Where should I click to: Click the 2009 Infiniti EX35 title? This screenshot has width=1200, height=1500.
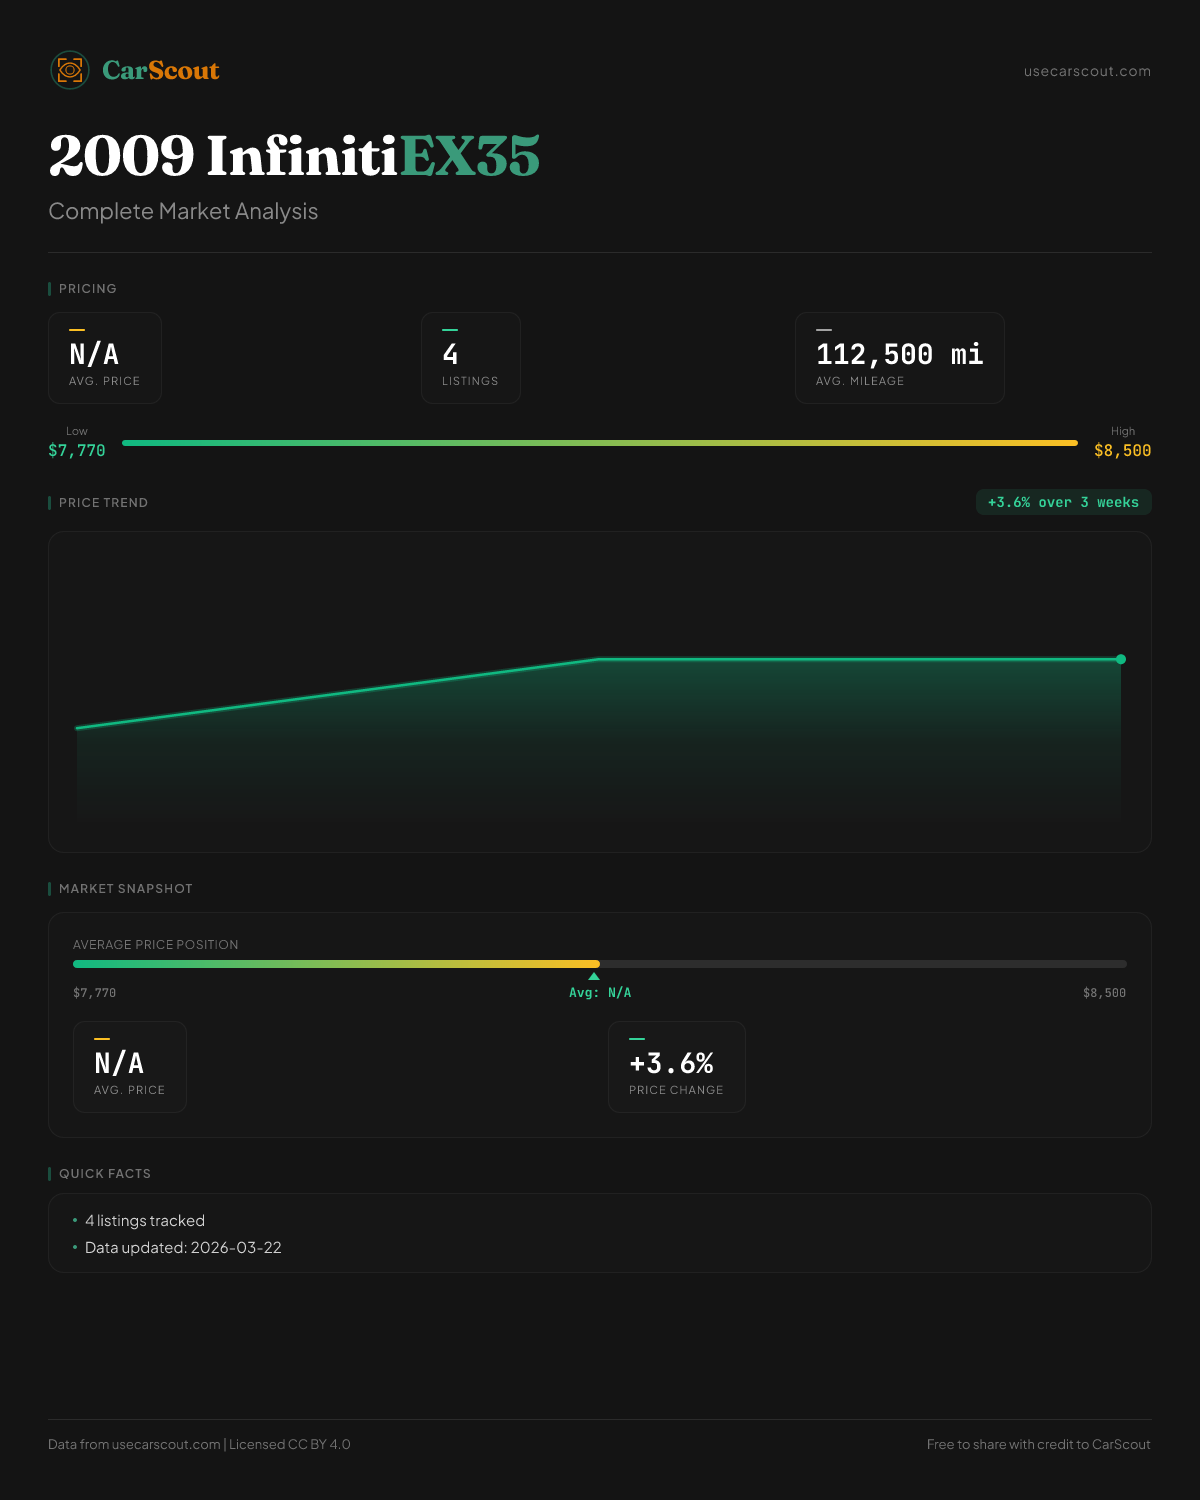pyautogui.click(x=294, y=156)
